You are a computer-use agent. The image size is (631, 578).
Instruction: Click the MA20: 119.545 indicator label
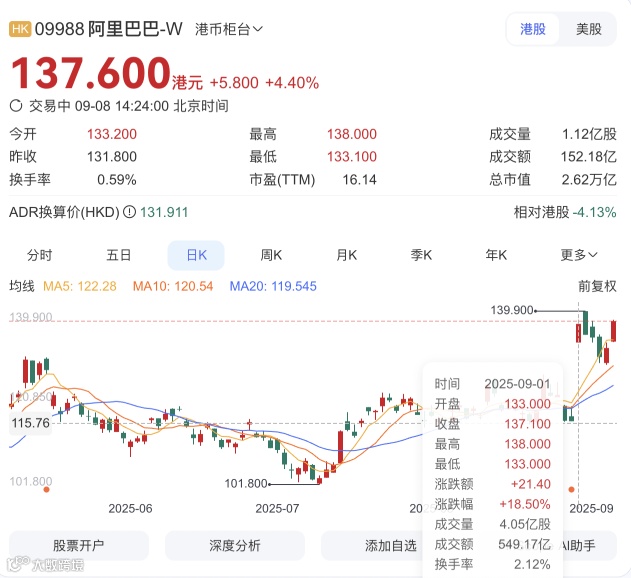[273, 286]
